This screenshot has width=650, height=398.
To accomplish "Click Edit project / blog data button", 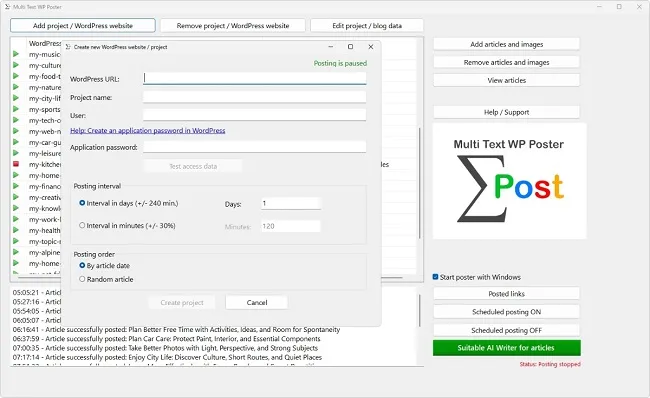I will tap(367, 25).
